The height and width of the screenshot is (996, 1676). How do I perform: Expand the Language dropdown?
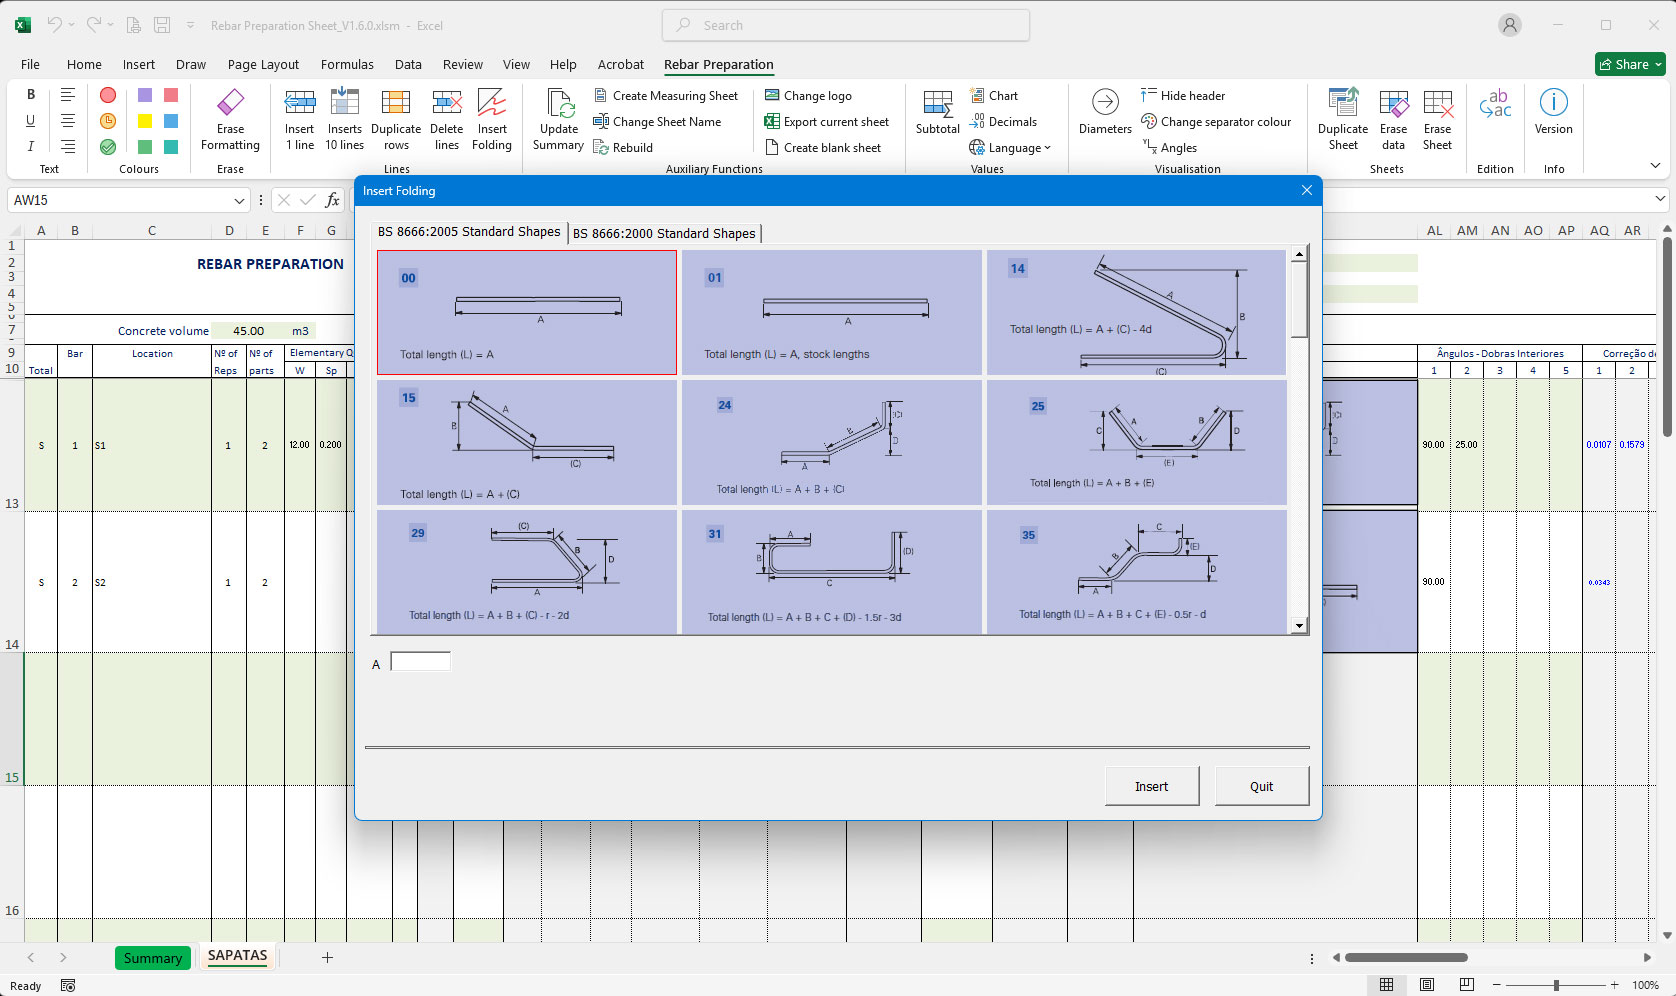coord(1010,148)
